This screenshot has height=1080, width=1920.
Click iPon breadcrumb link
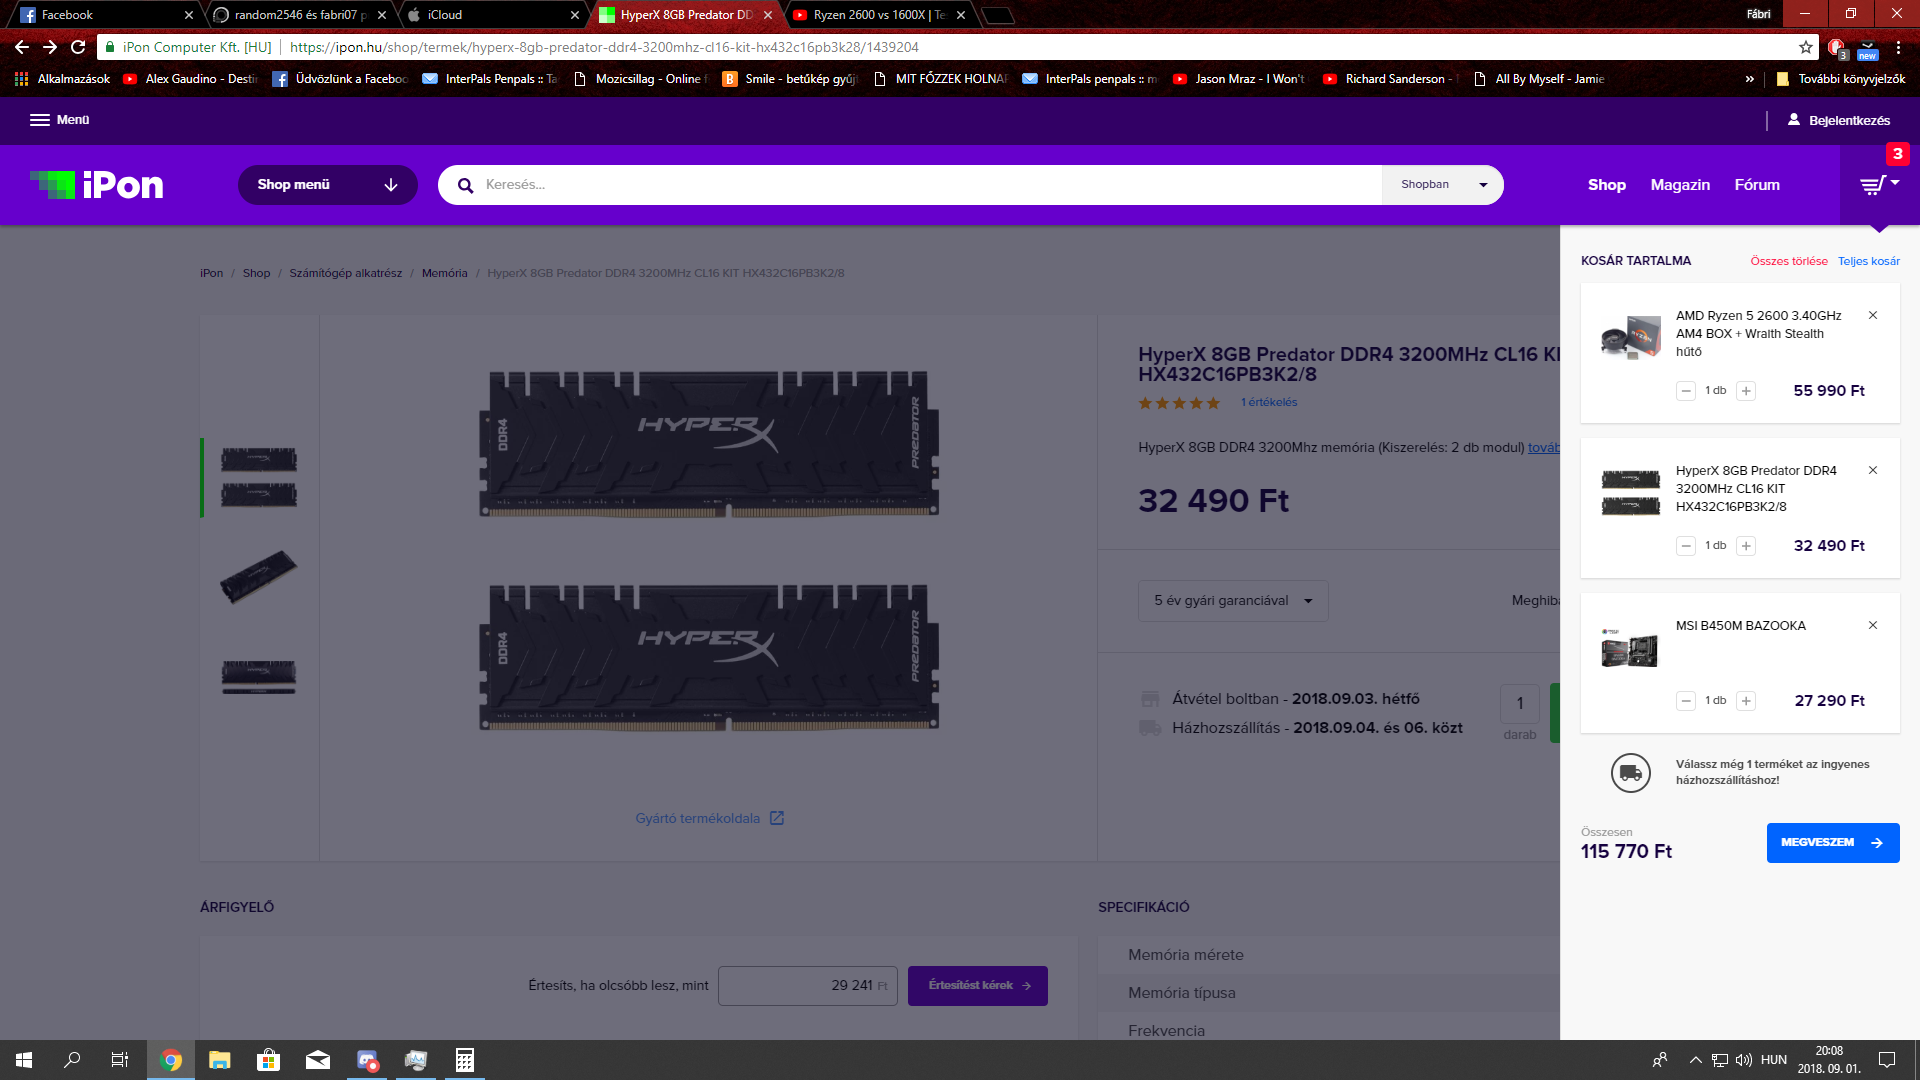coord(211,273)
